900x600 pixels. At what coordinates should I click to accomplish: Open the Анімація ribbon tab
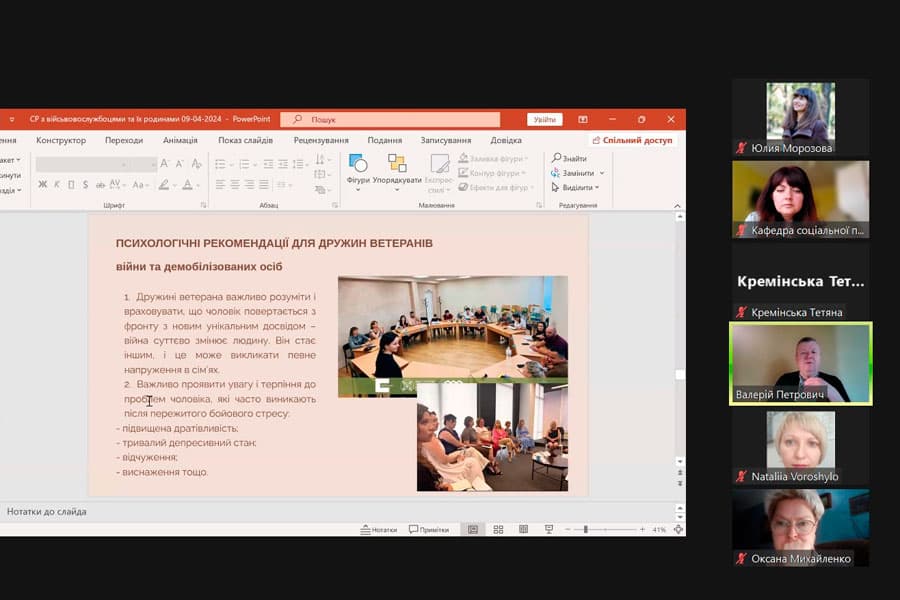180,140
